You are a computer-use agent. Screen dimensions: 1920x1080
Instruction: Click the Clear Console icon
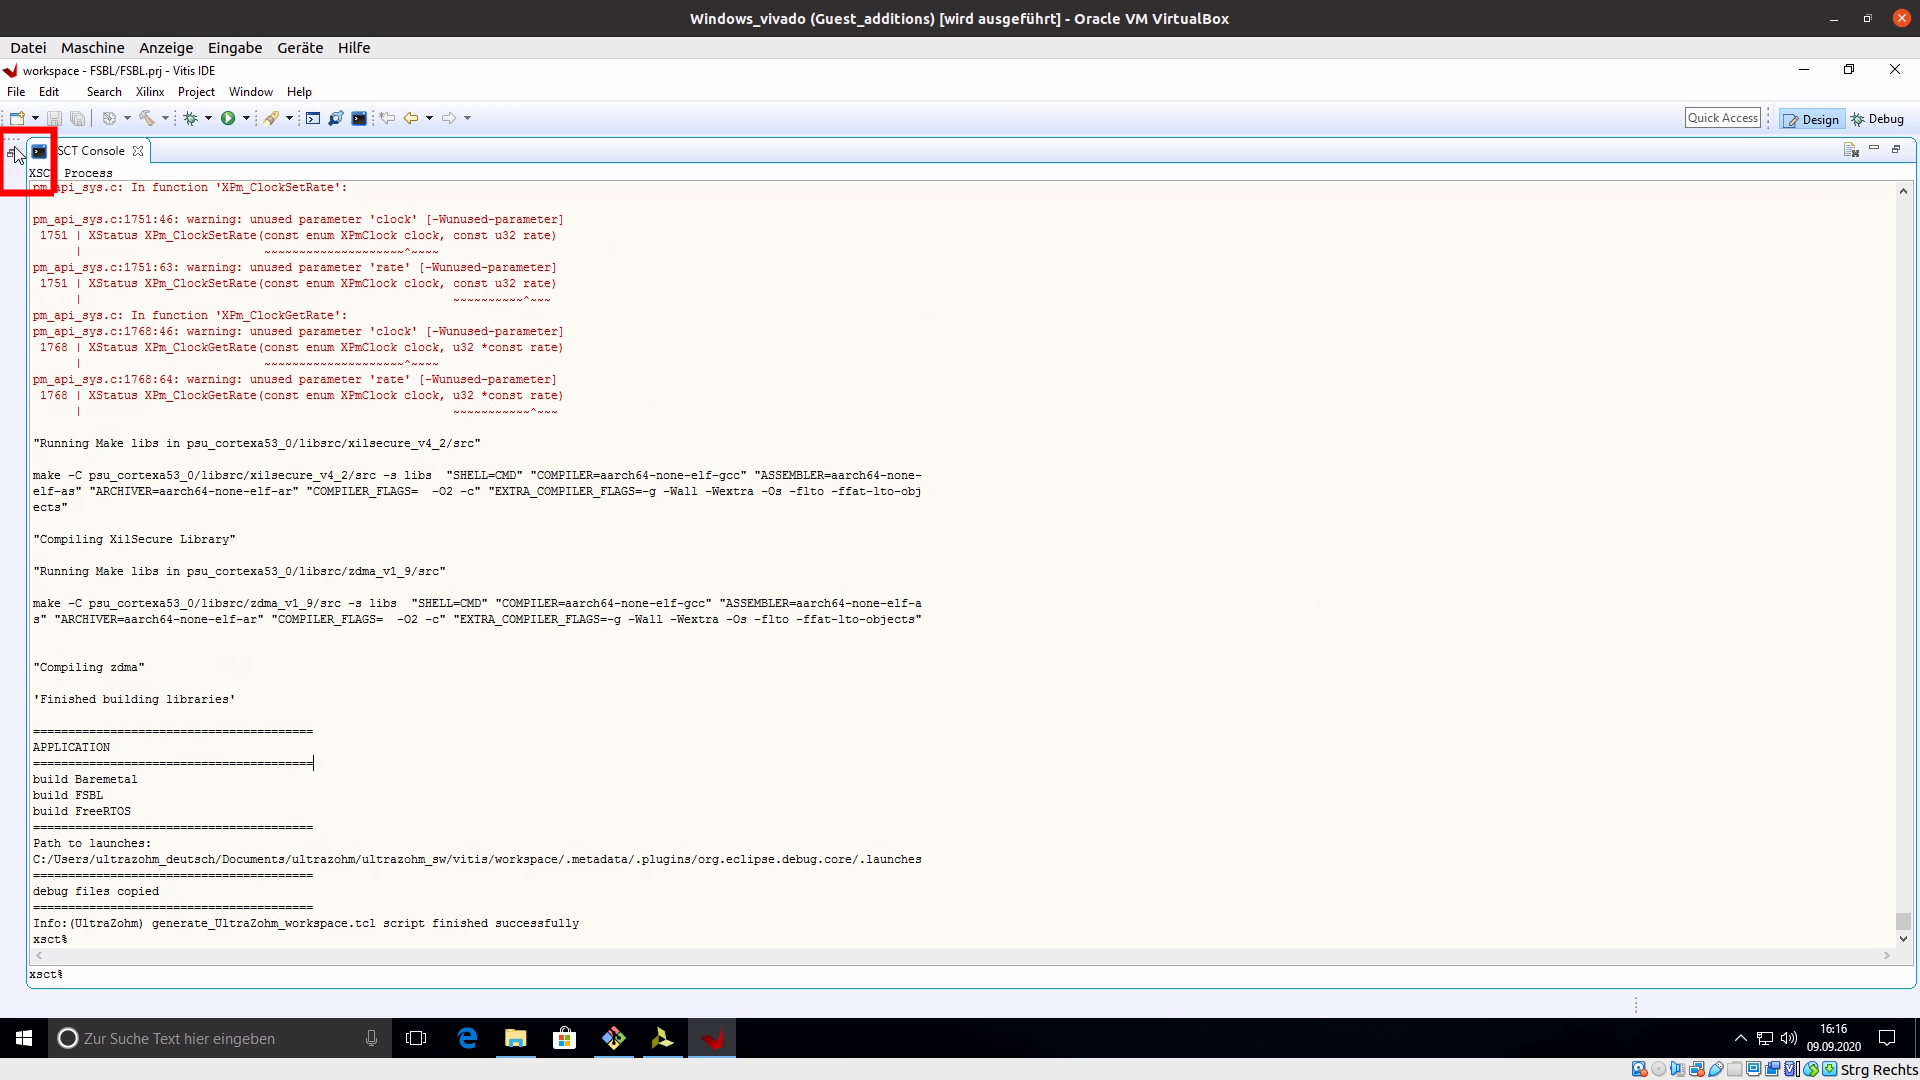(1851, 150)
